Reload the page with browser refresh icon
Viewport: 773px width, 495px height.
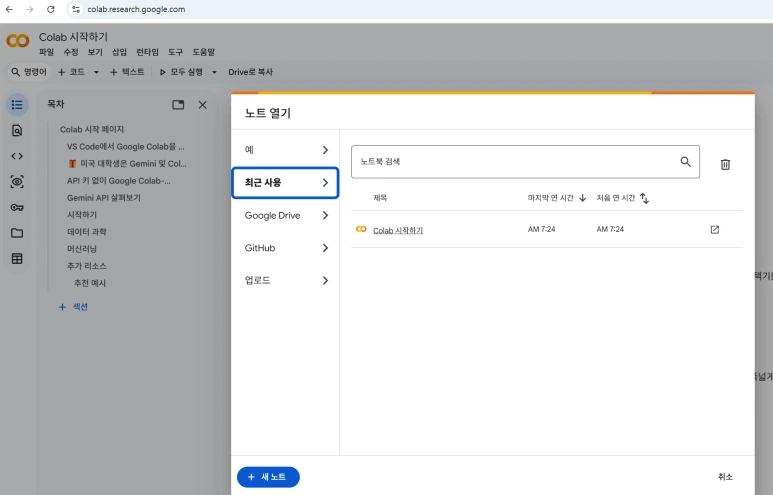(51, 9)
